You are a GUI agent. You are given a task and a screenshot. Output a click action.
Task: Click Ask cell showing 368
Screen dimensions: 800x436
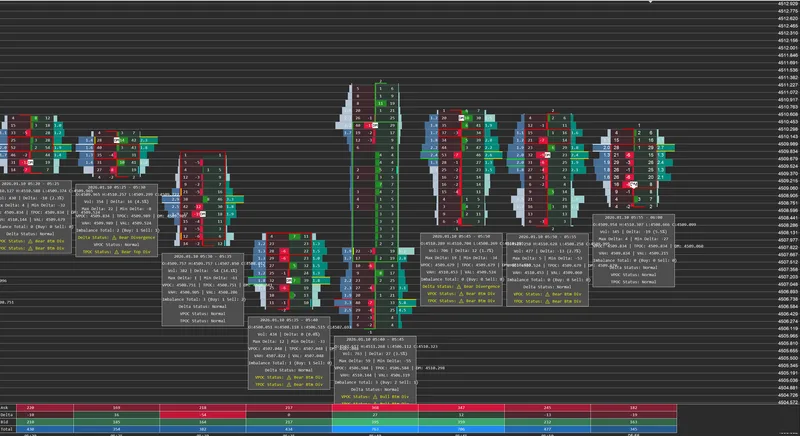coord(375,407)
